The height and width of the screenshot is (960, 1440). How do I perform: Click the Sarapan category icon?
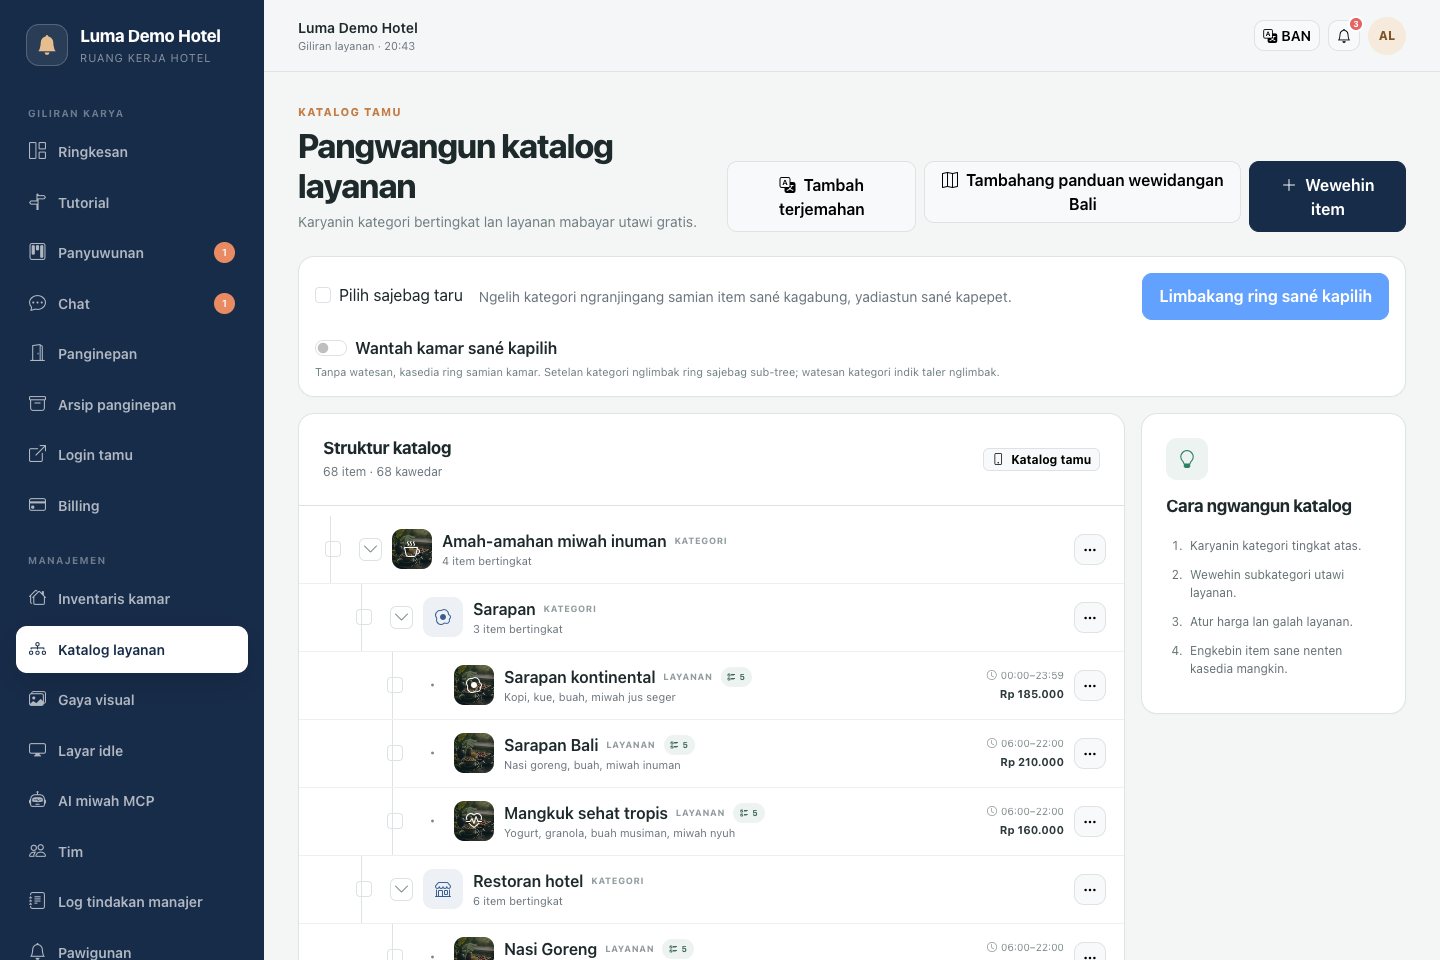(443, 617)
